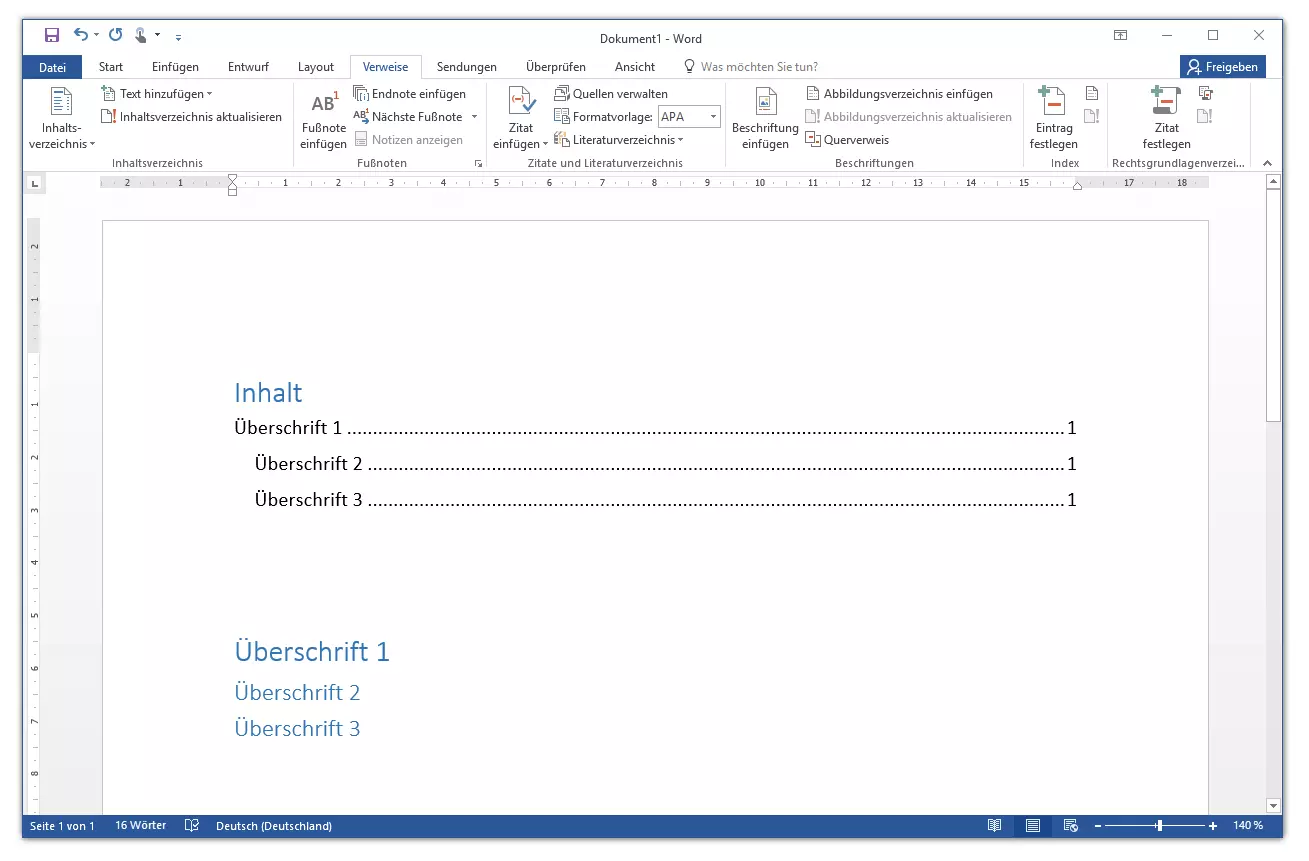Open the Einfügen tab
The height and width of the screenshot is (861, 1309).
click(175, 67)
